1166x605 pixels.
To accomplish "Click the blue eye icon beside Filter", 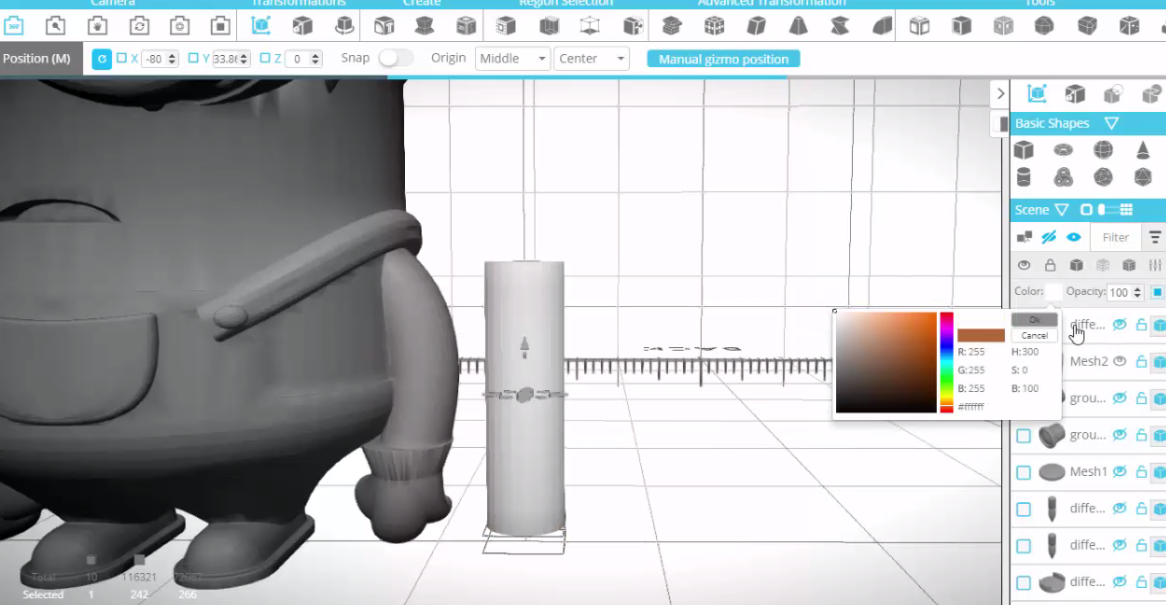I will coord(1074,237).
